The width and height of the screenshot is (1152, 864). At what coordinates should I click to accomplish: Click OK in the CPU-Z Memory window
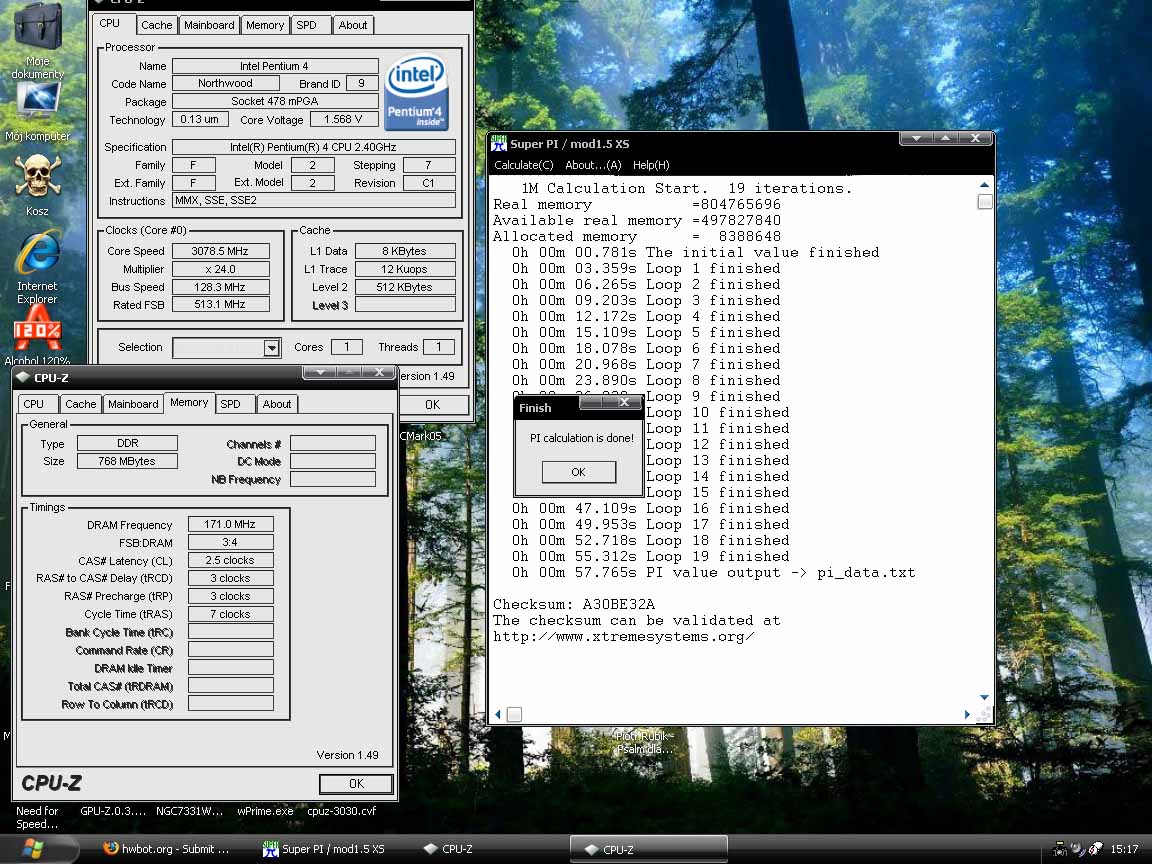tap(356, 784)
